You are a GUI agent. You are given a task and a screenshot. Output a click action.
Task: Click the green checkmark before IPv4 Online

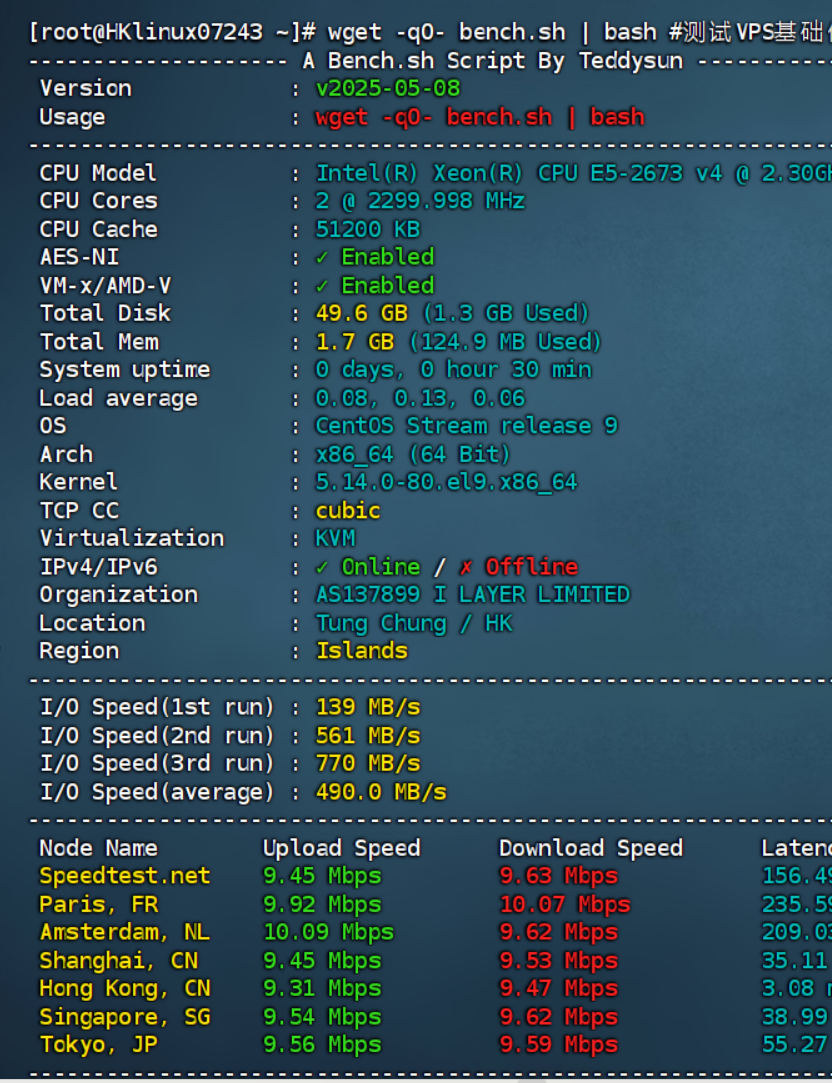point(322,567)
